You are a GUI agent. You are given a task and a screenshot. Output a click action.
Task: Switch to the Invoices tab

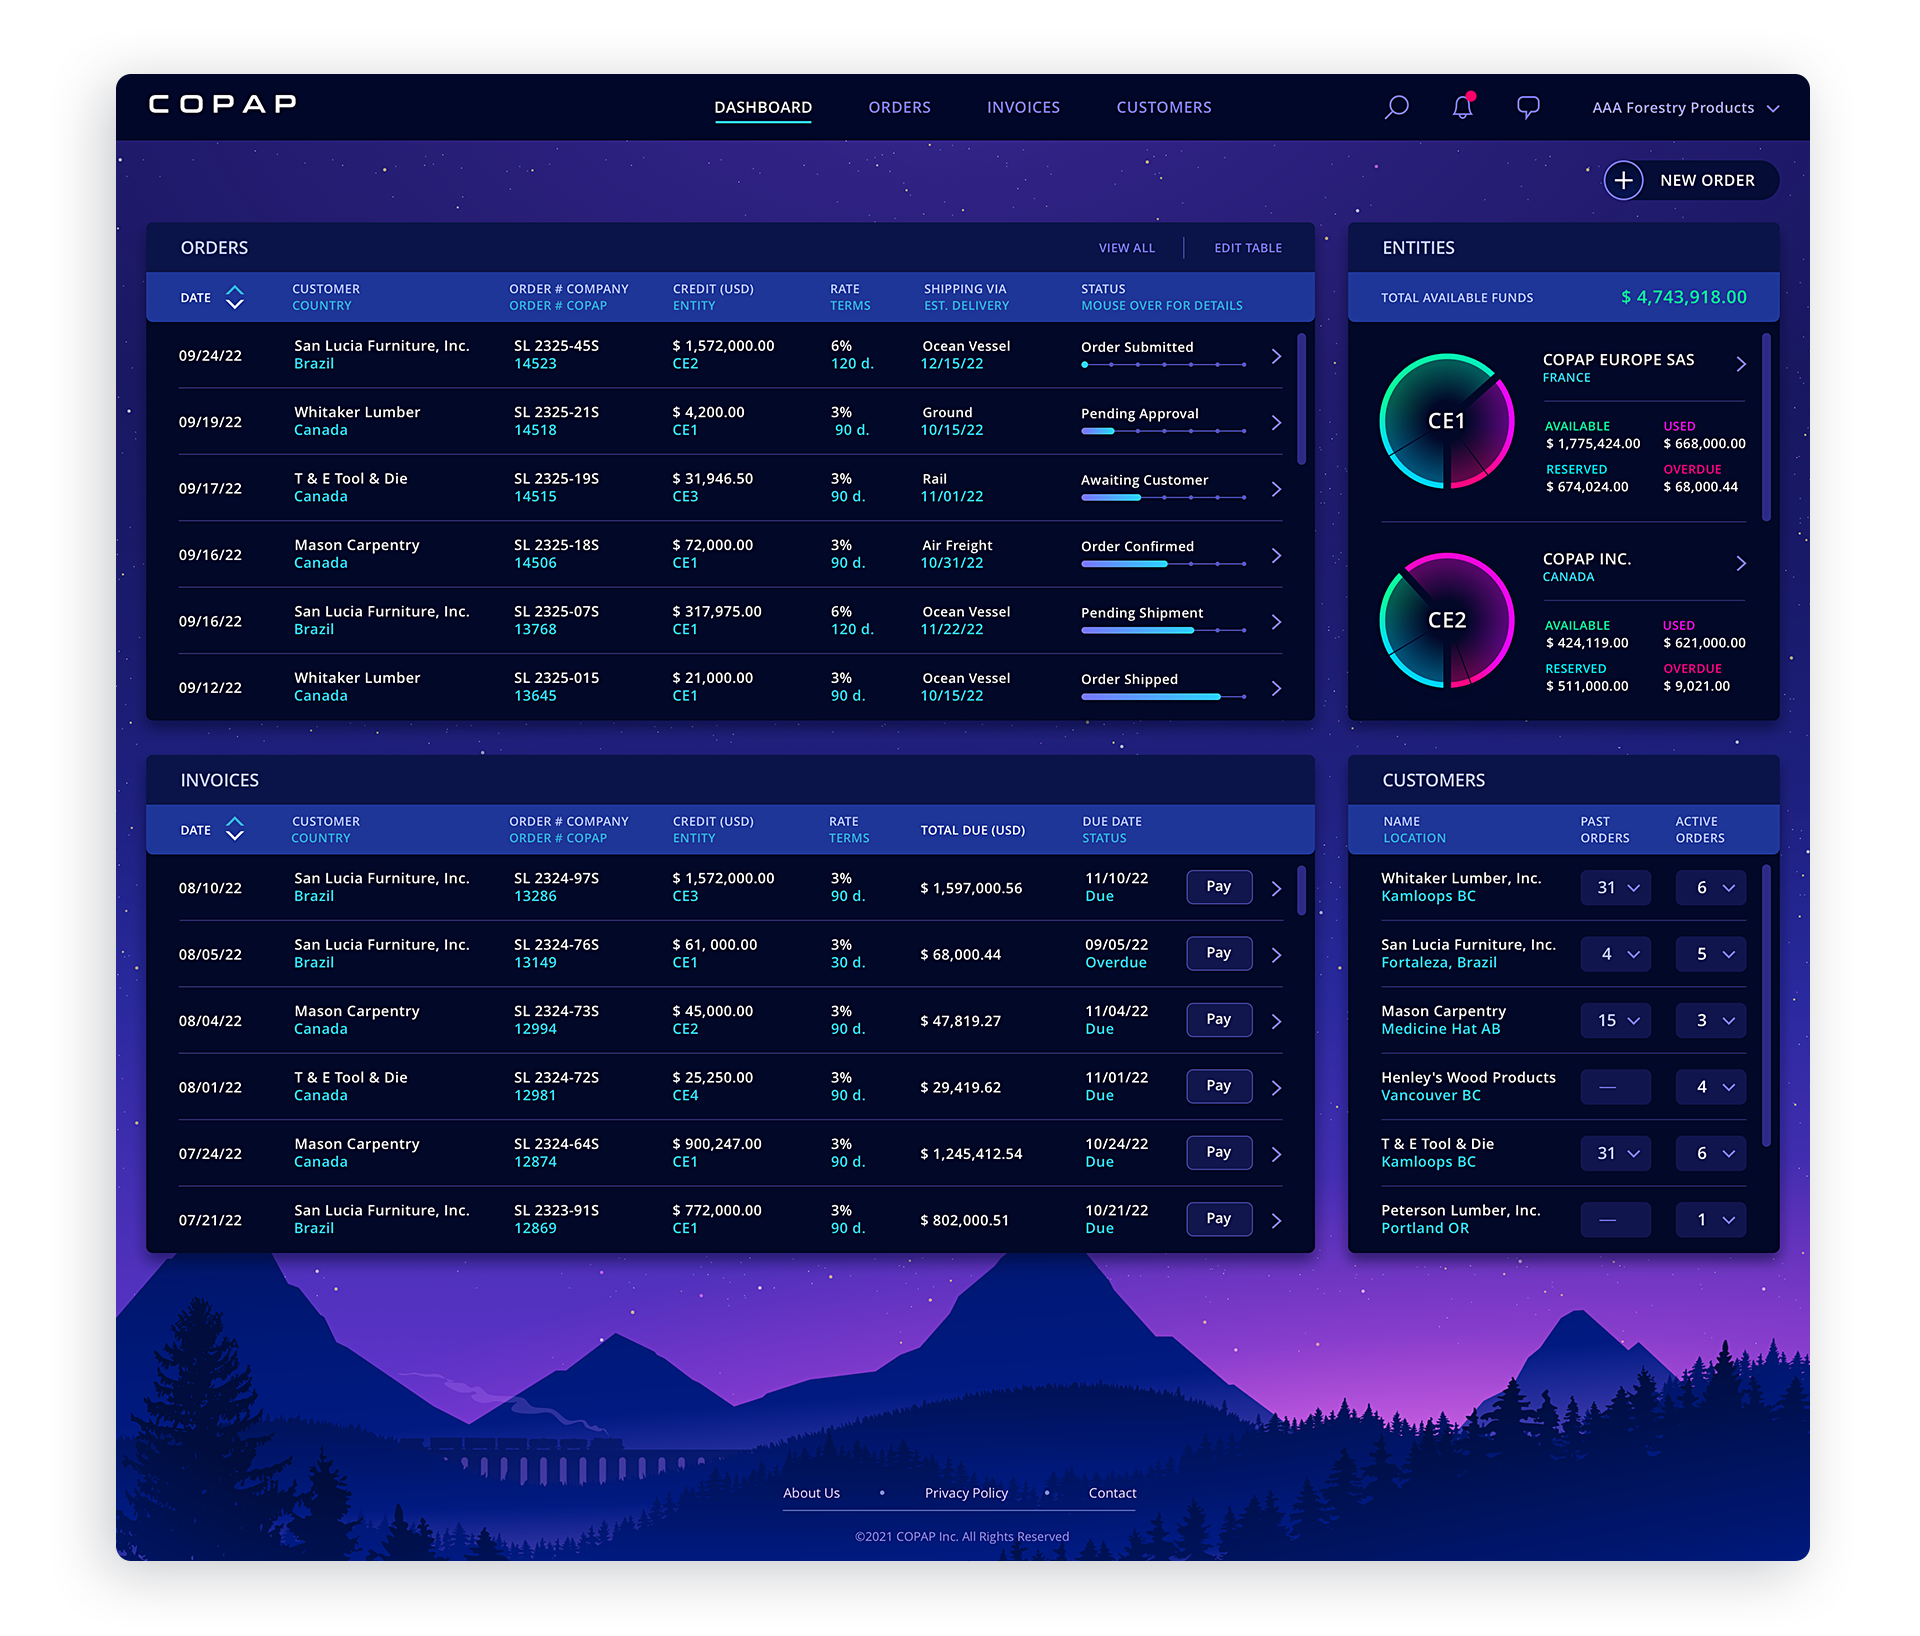coord(1022,107)
